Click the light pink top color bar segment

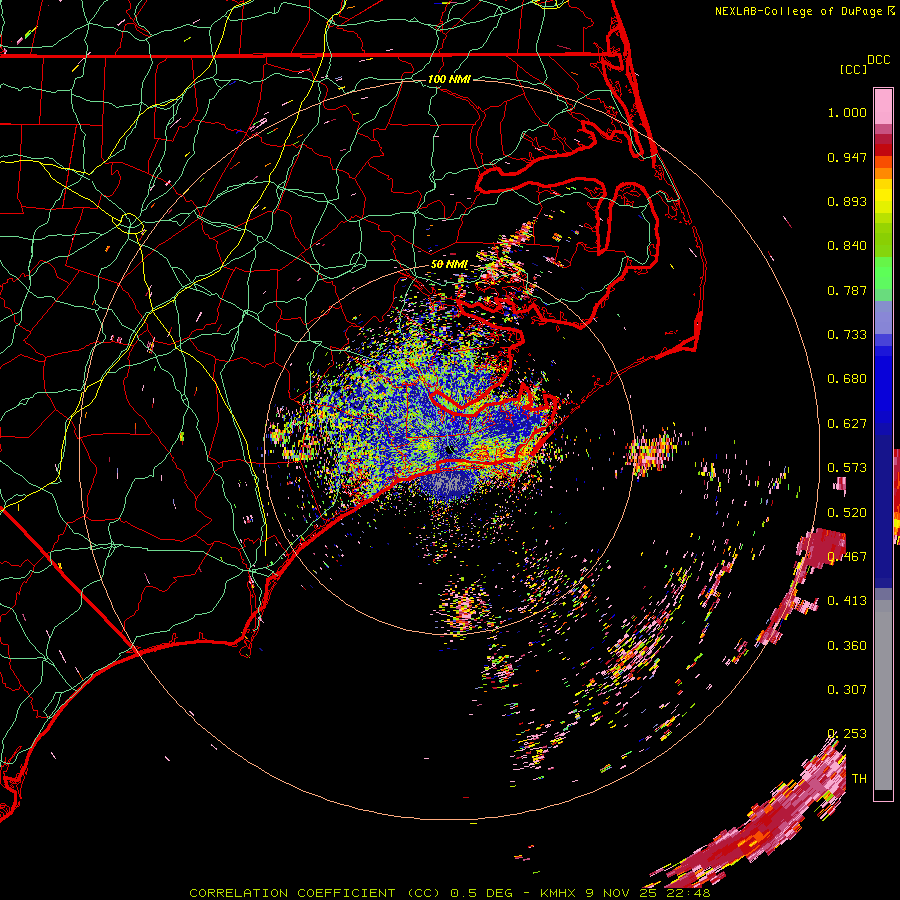point(883,106)
